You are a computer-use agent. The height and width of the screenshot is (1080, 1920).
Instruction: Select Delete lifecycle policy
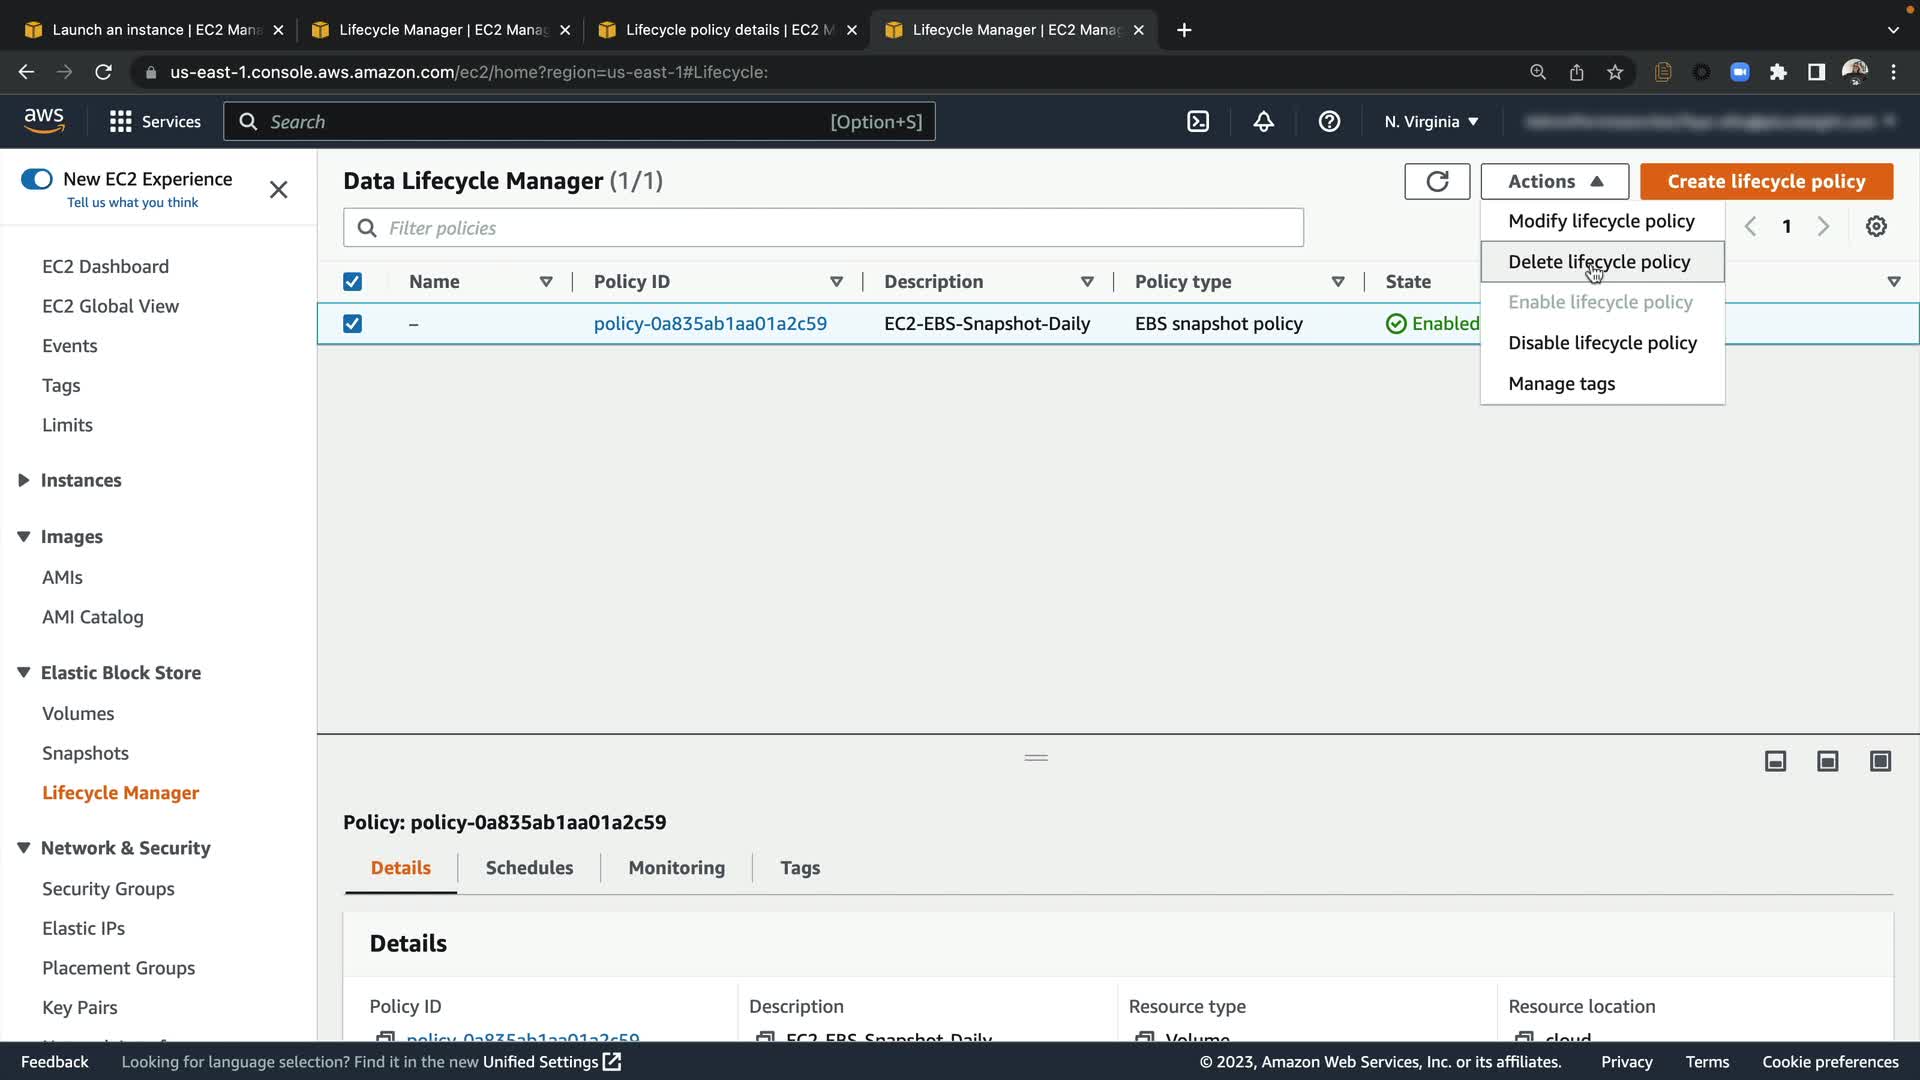pyautogui.click(x=1599, y=262)
